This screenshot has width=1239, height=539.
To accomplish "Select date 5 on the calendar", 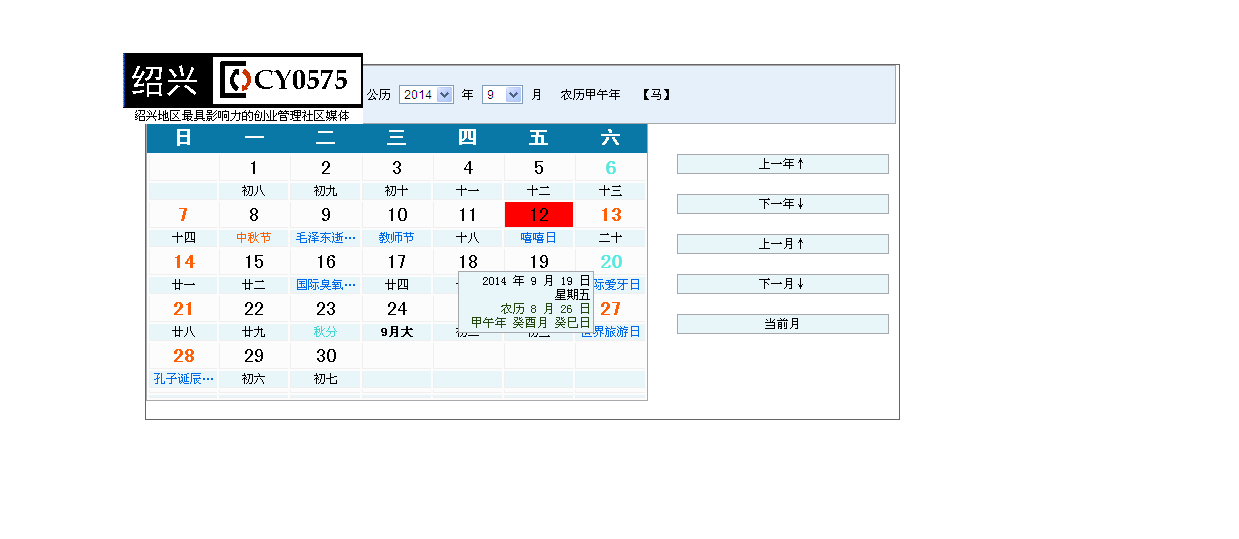I will [x=539, y=168].
